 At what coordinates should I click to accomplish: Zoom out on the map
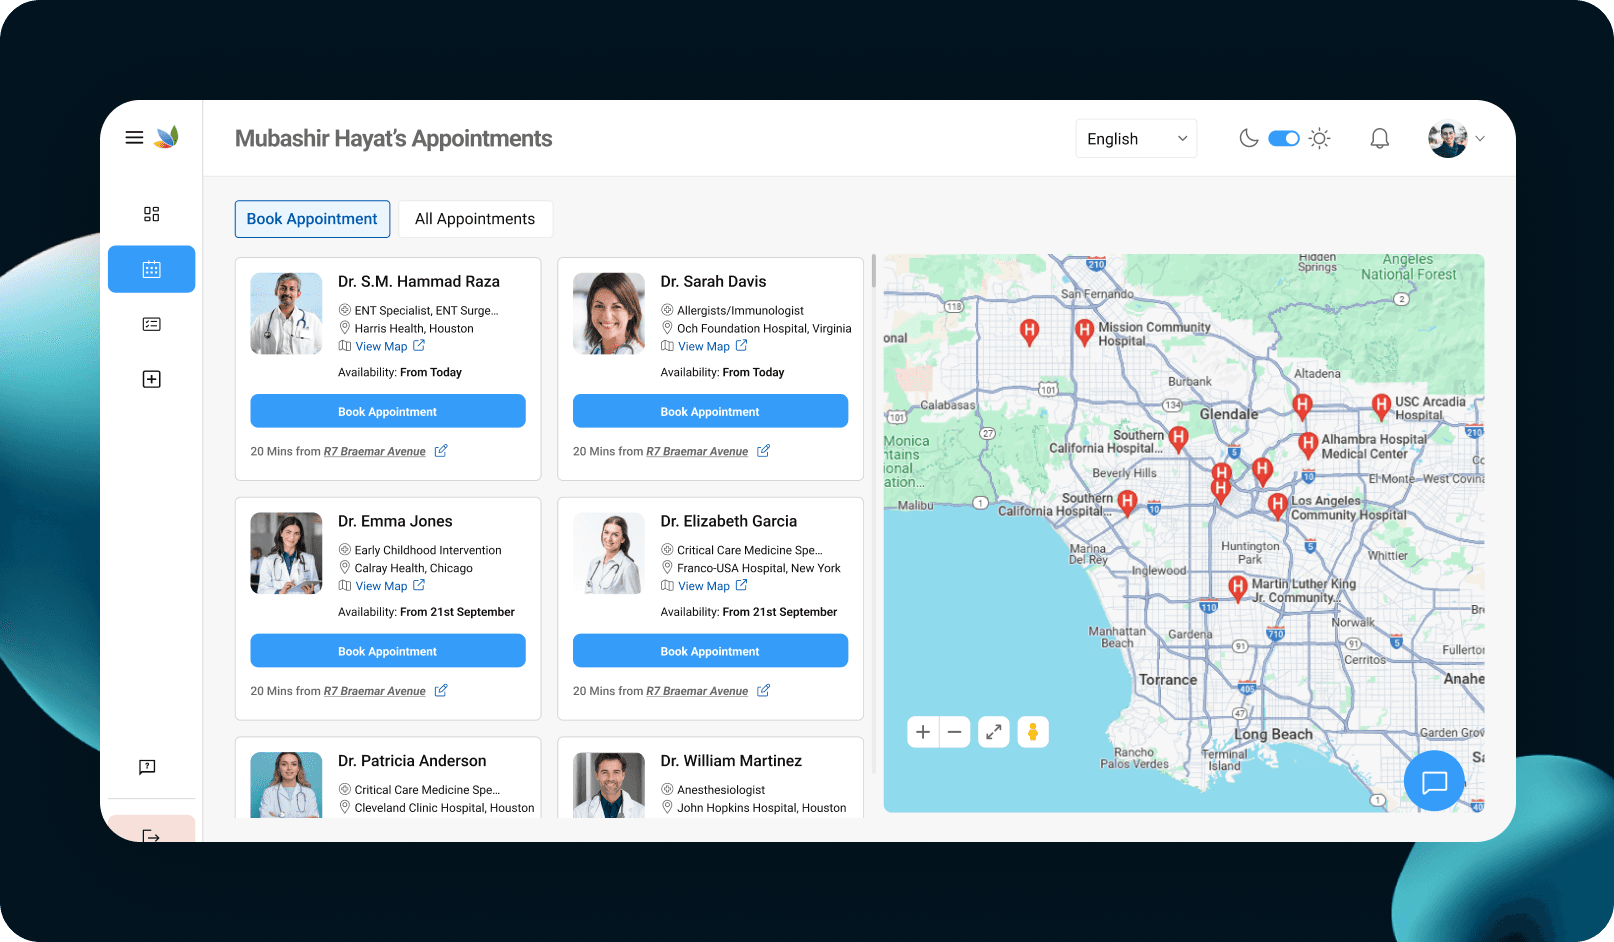click(x=955, y=732)
